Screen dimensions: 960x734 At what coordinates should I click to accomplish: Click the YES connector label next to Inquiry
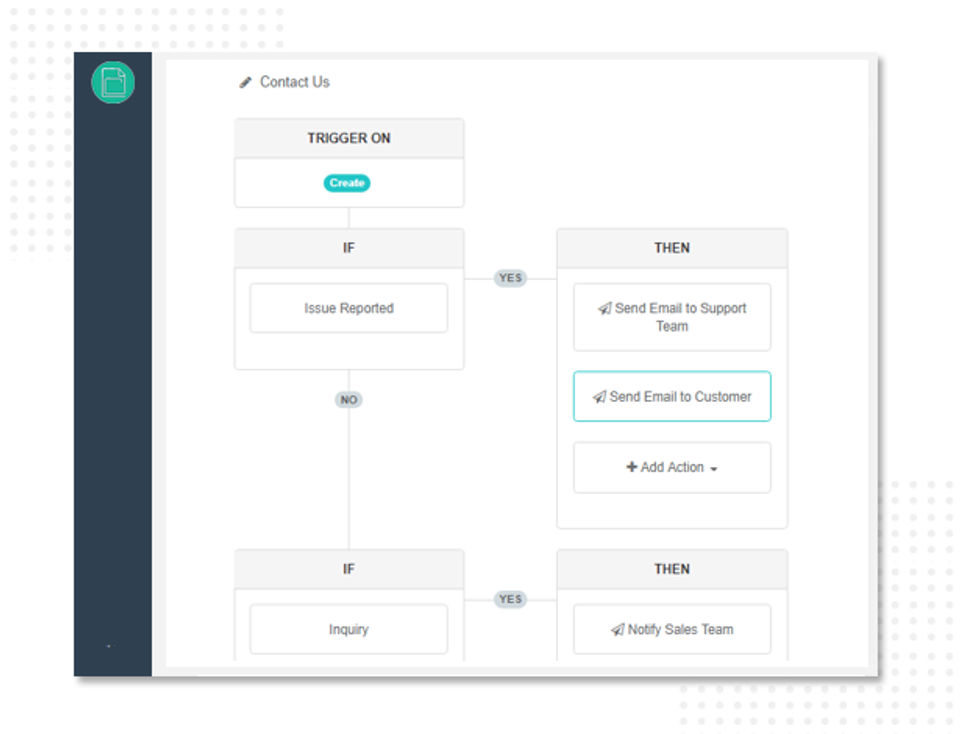(510, 599)
